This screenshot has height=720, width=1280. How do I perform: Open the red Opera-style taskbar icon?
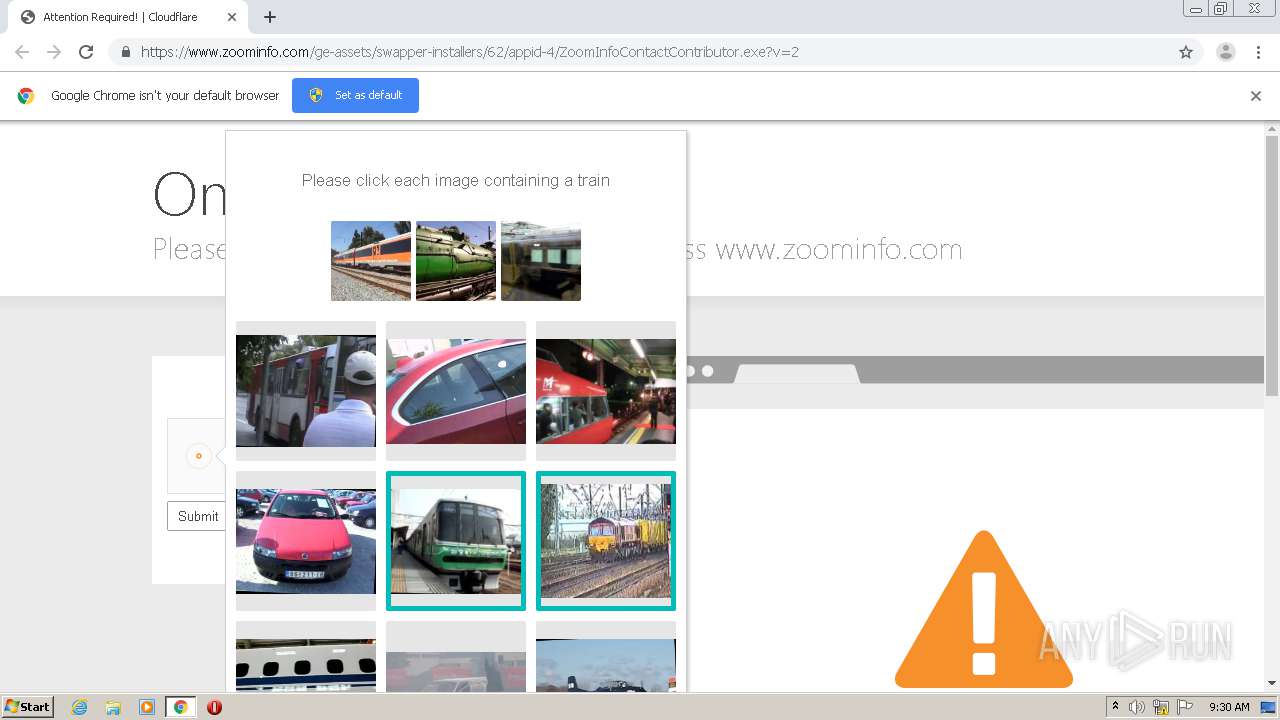pos(214,707)
